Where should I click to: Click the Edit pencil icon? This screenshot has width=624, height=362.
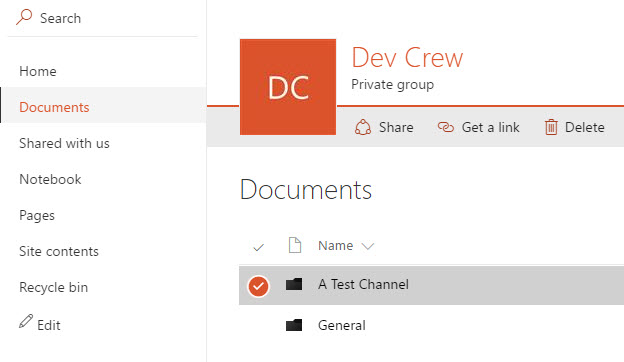[x=26, y=321]
